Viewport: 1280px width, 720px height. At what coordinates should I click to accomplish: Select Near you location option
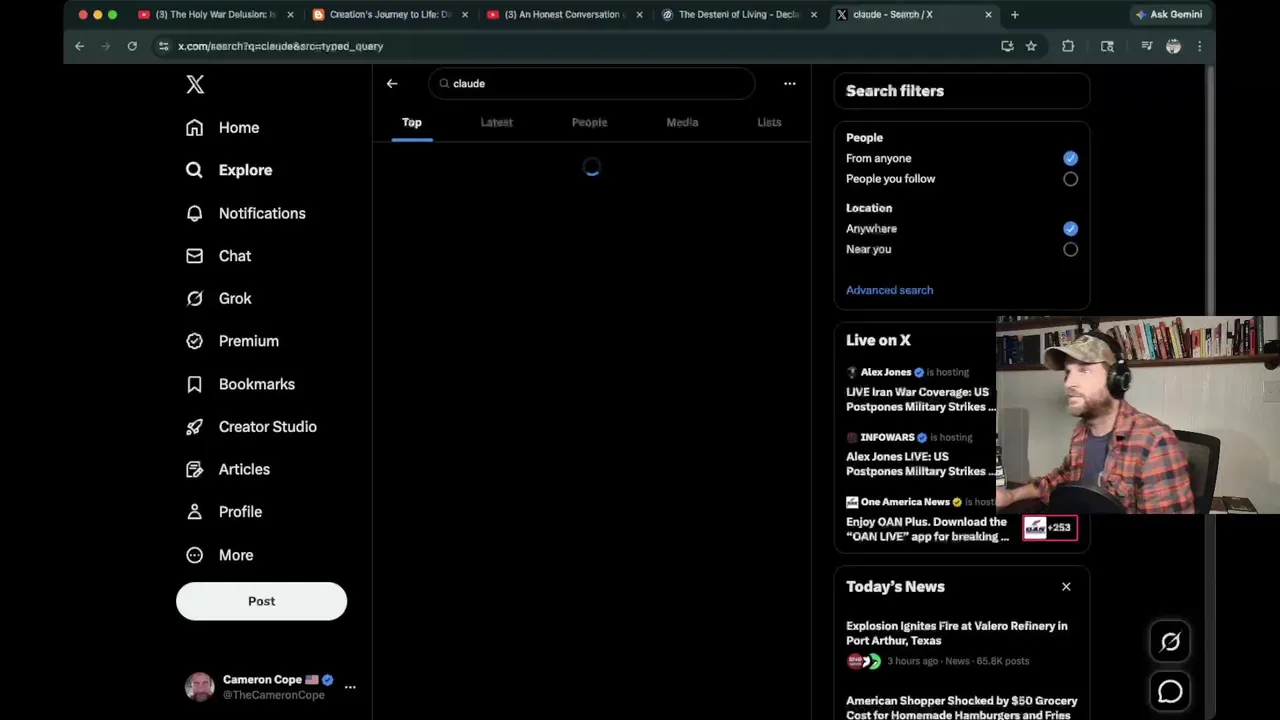(x=1070, y=249)
